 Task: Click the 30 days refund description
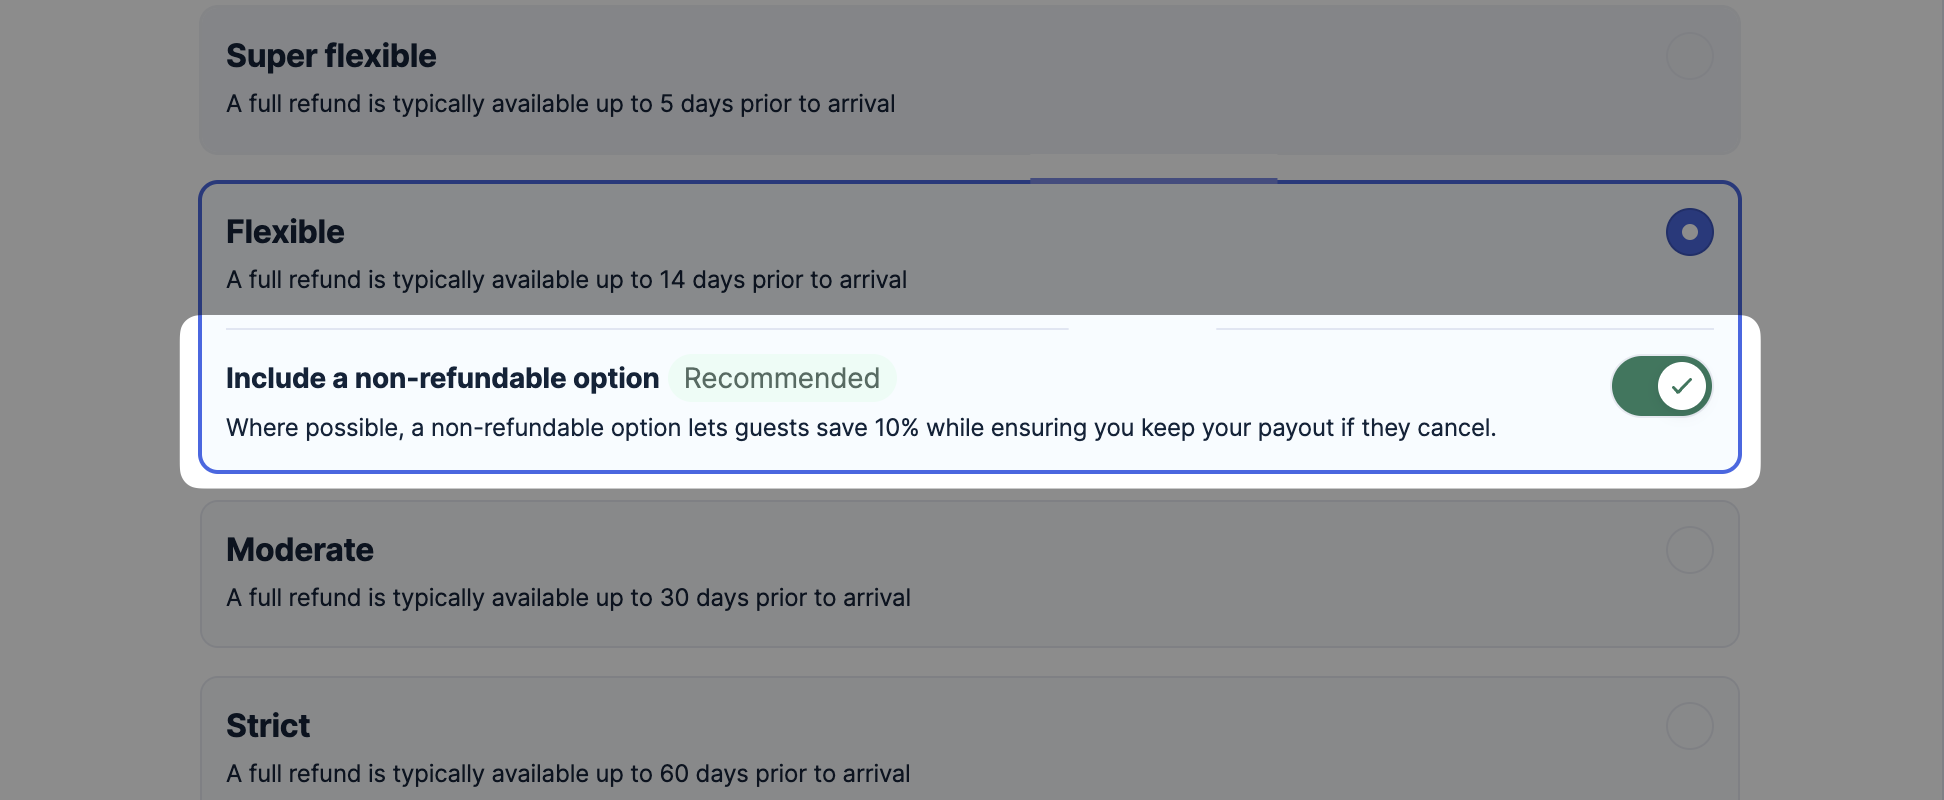tap(568, 598)
